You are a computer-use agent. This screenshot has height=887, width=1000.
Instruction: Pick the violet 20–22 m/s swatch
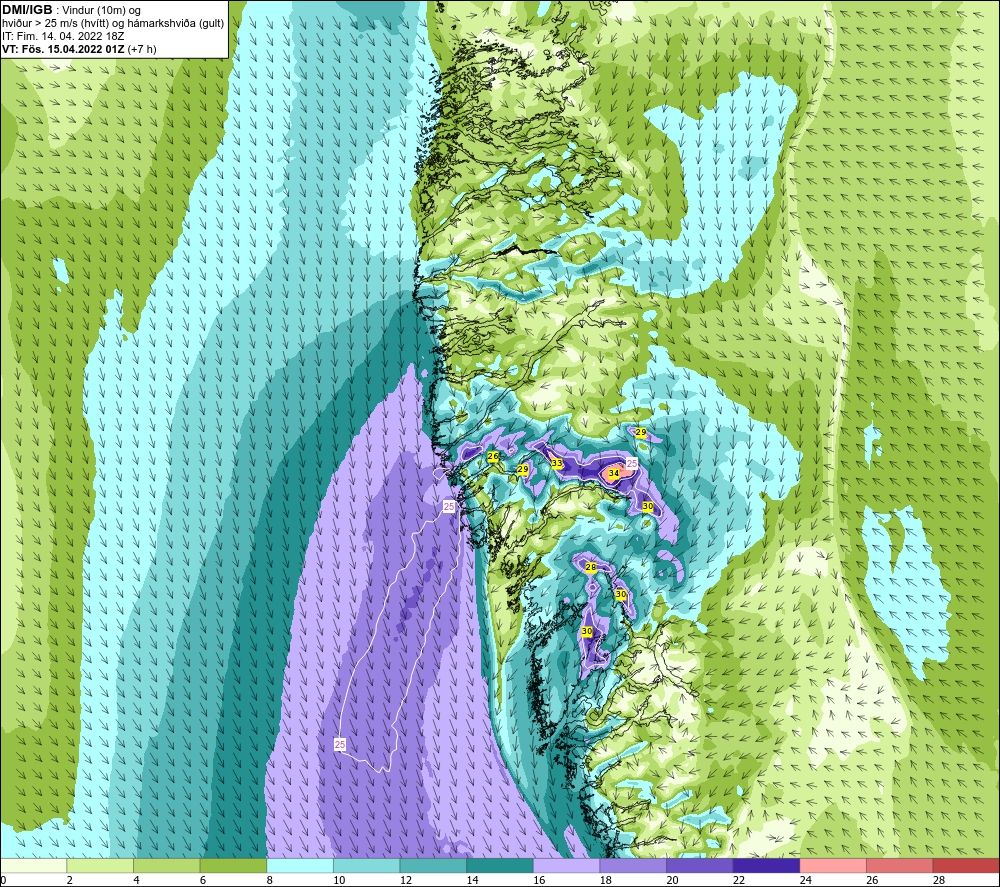pyautogui.click(x=700, y=865)
